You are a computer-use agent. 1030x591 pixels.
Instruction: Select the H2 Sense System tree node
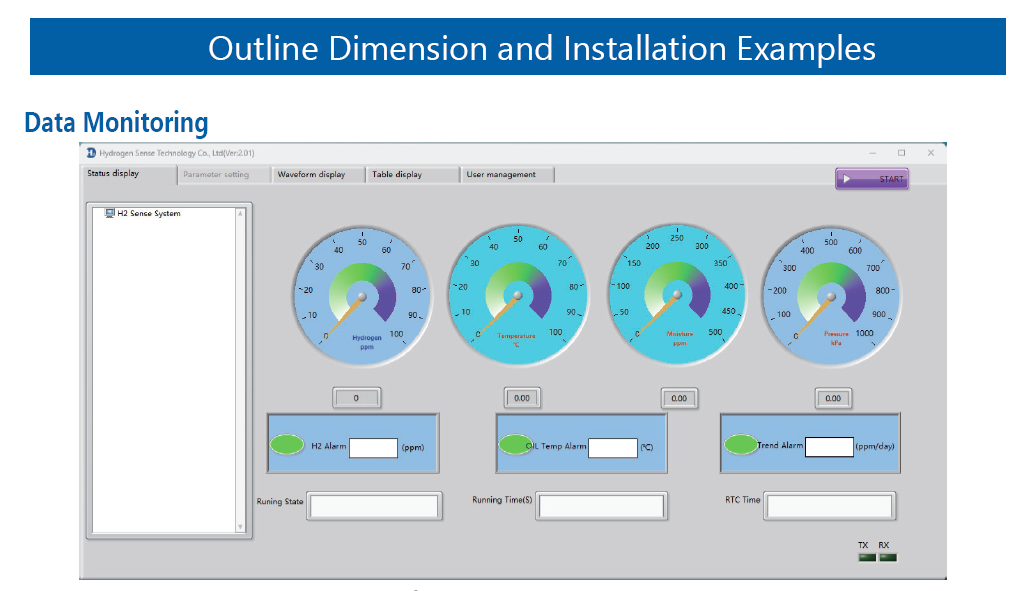pyautogui.click(x=149, y=213)
